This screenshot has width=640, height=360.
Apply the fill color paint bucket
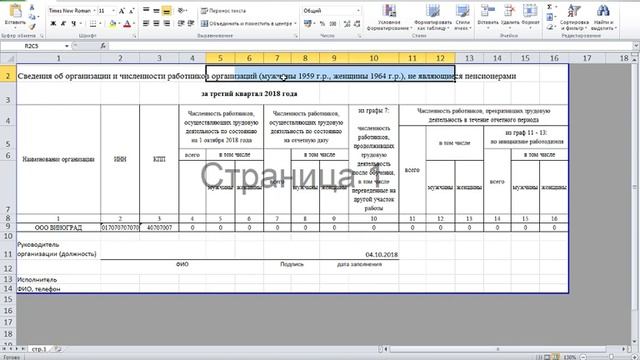(x=113, y=24)
